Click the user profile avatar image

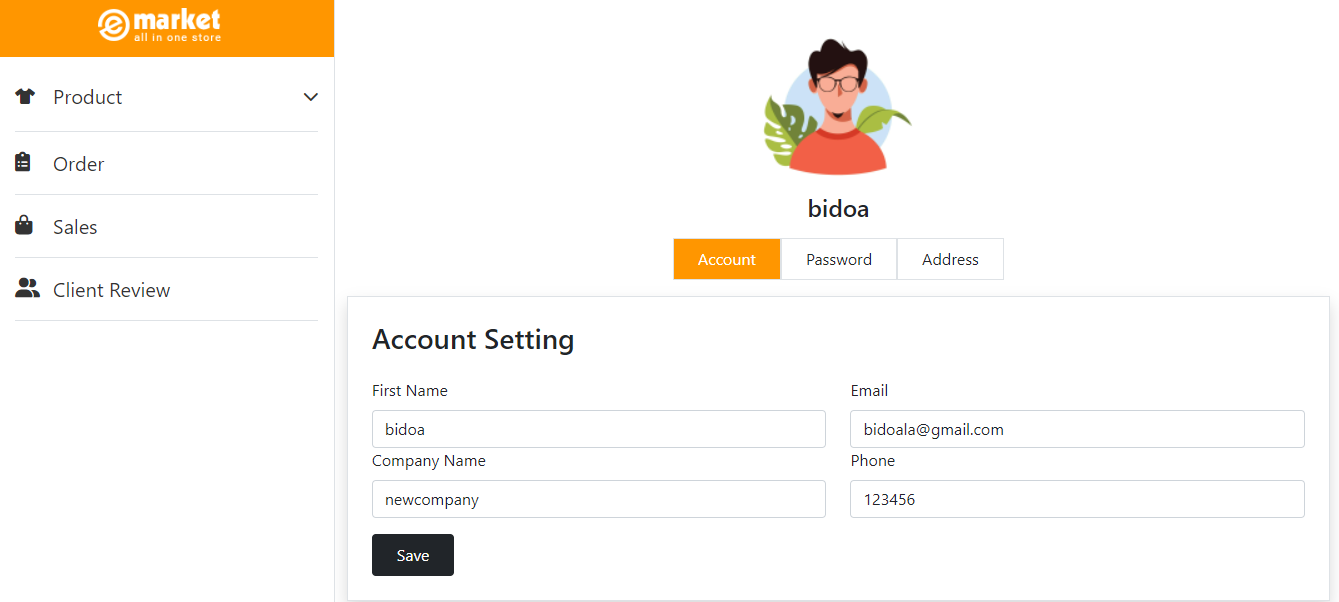pos(838,108)
